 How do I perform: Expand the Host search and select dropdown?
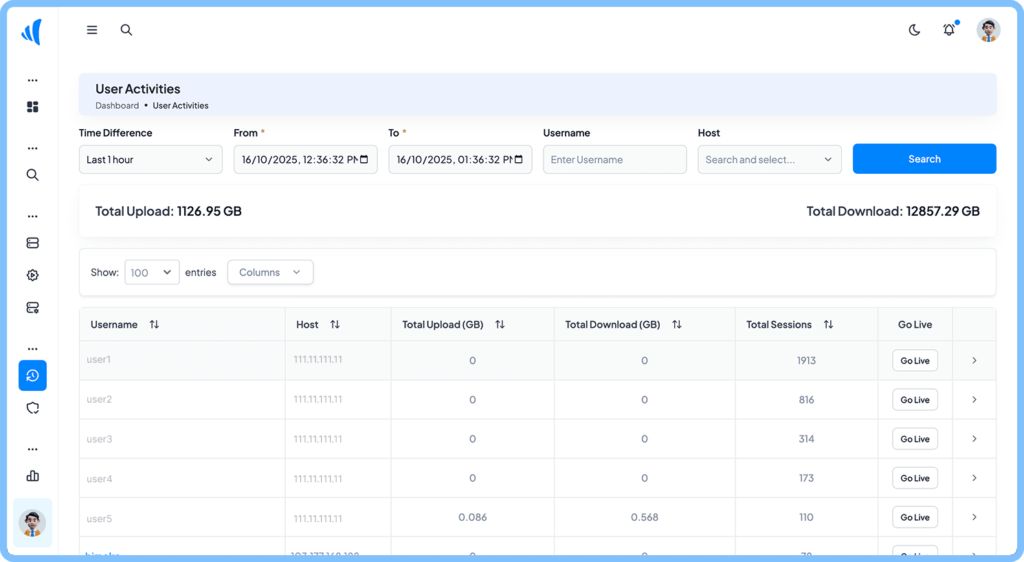pyautogui.click(x=769, y=160)
